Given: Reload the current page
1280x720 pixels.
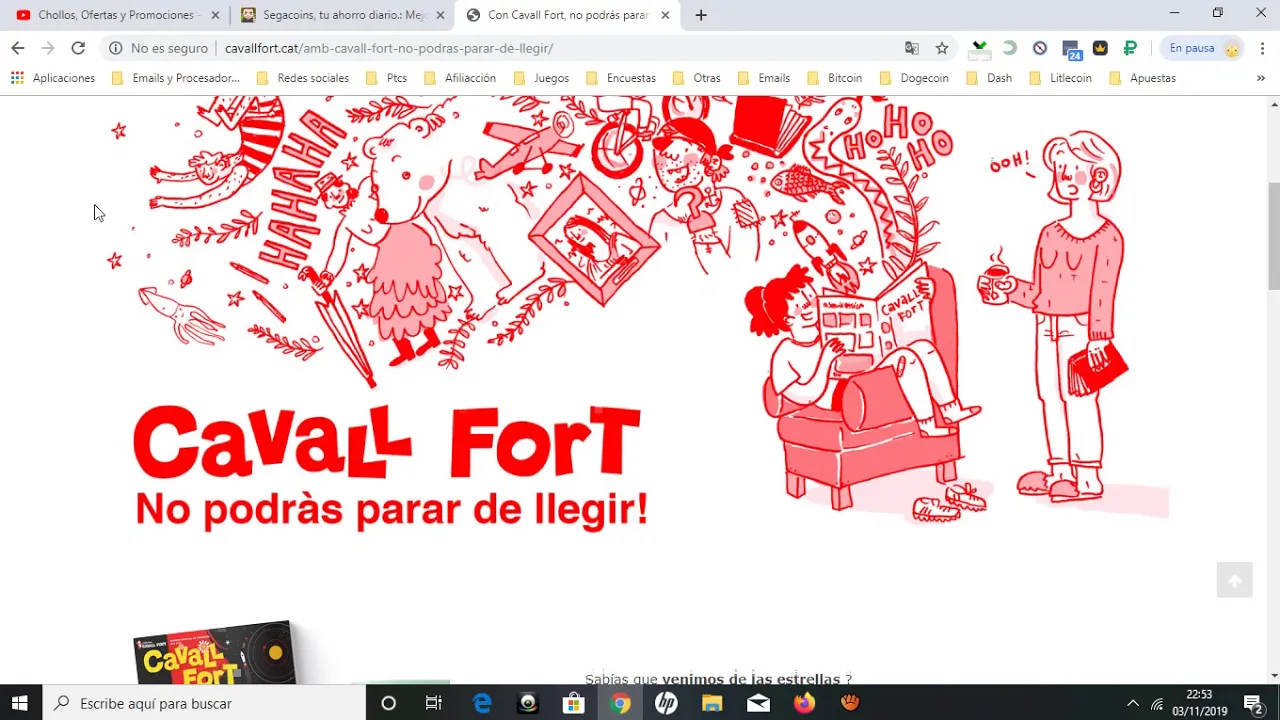Looking at the screenshot, I should click(78, 48).
